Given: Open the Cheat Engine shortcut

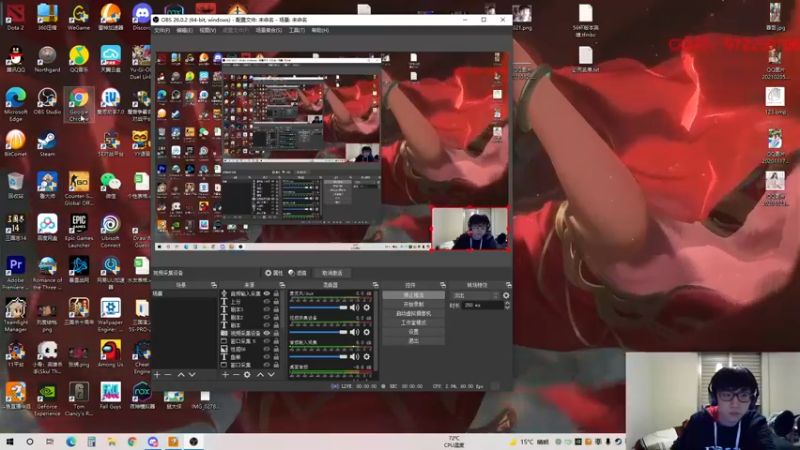Looking at the screenshot, I should [142, 357].
